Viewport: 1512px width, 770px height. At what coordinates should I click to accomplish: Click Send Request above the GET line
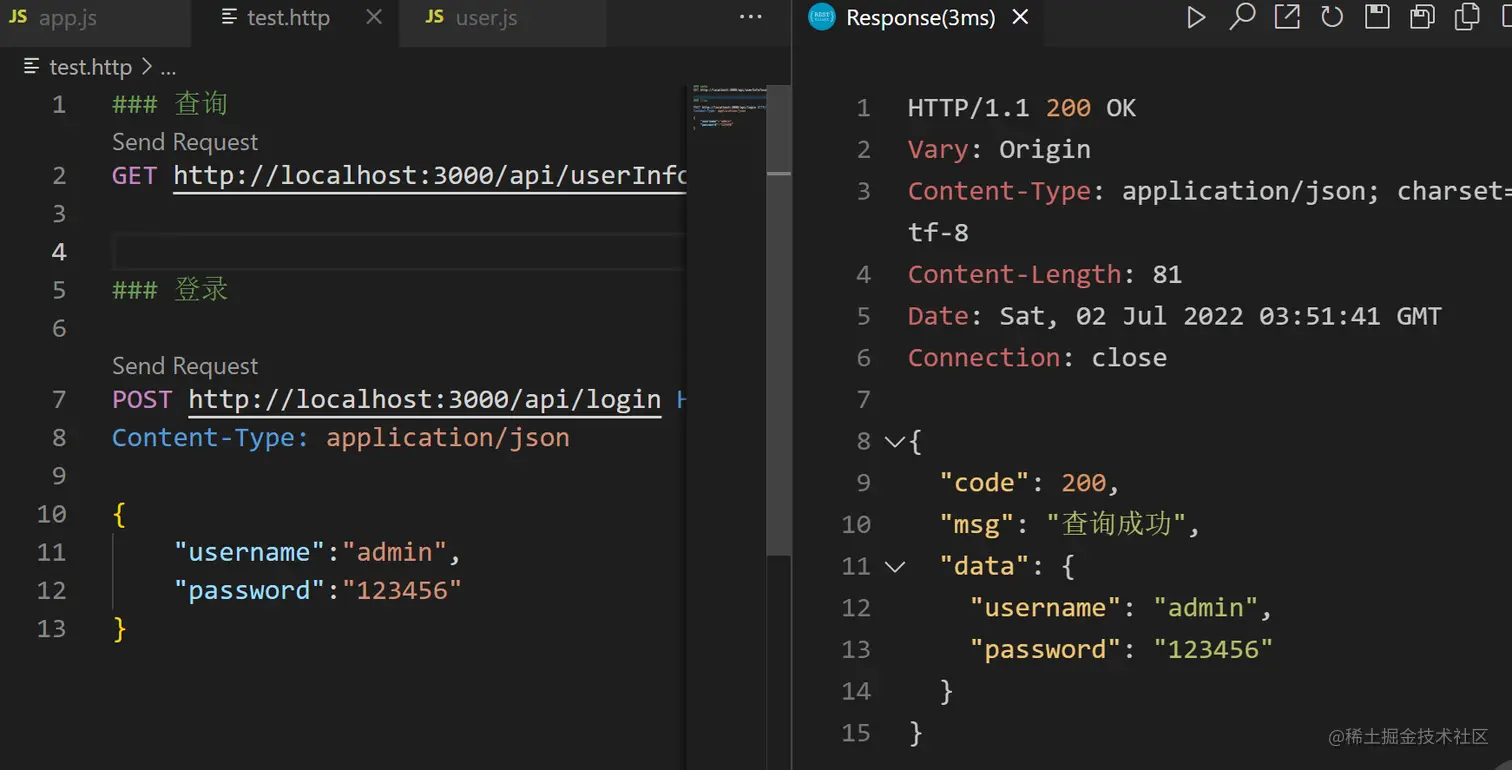pos(185,142)
